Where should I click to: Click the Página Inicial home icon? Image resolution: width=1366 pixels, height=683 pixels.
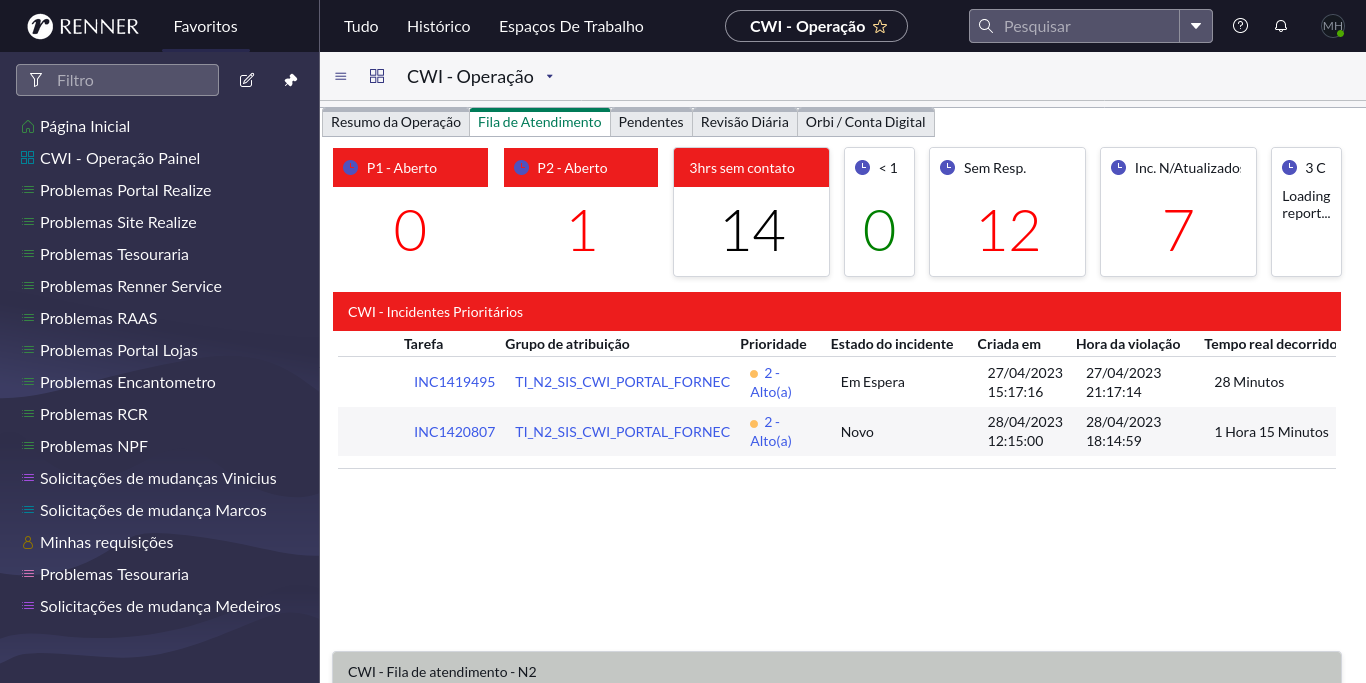point(28,127)
